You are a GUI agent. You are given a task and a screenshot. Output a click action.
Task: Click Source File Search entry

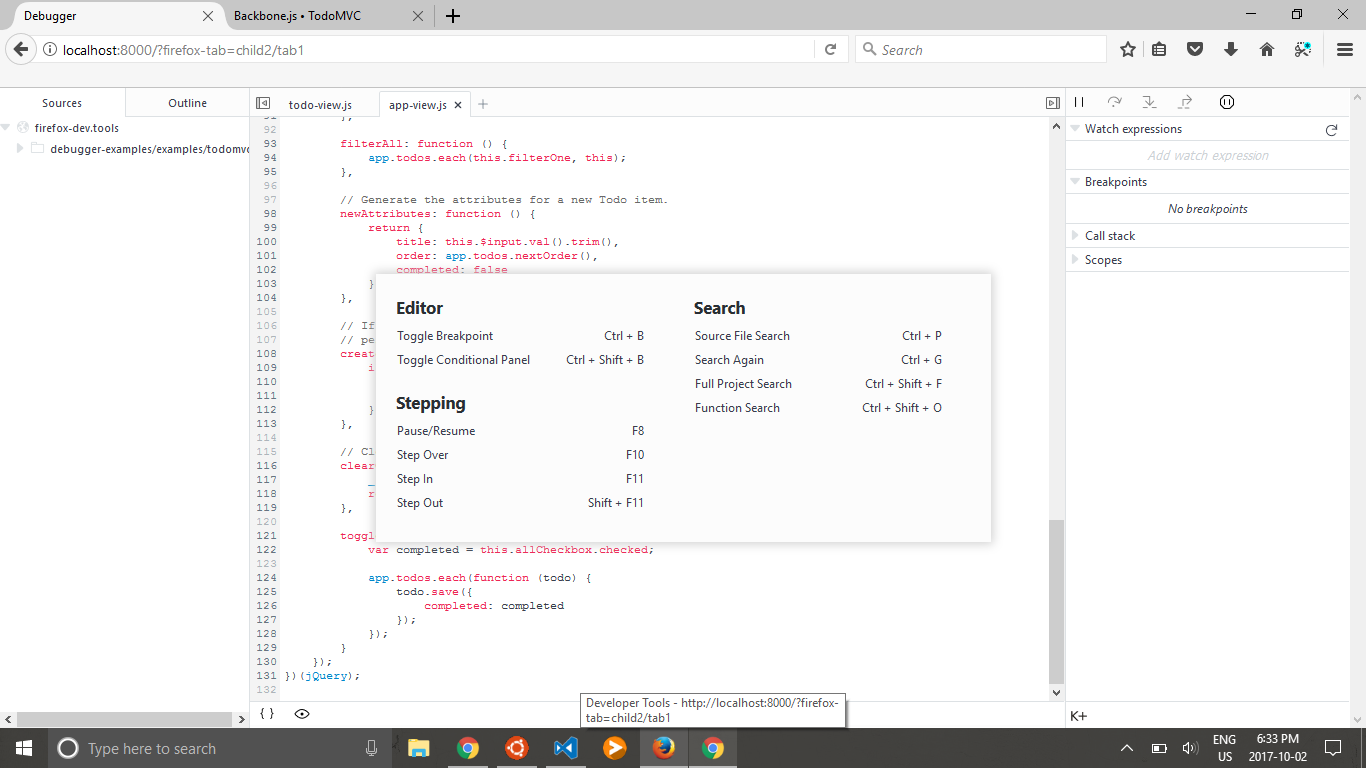[x=818, y=336]
